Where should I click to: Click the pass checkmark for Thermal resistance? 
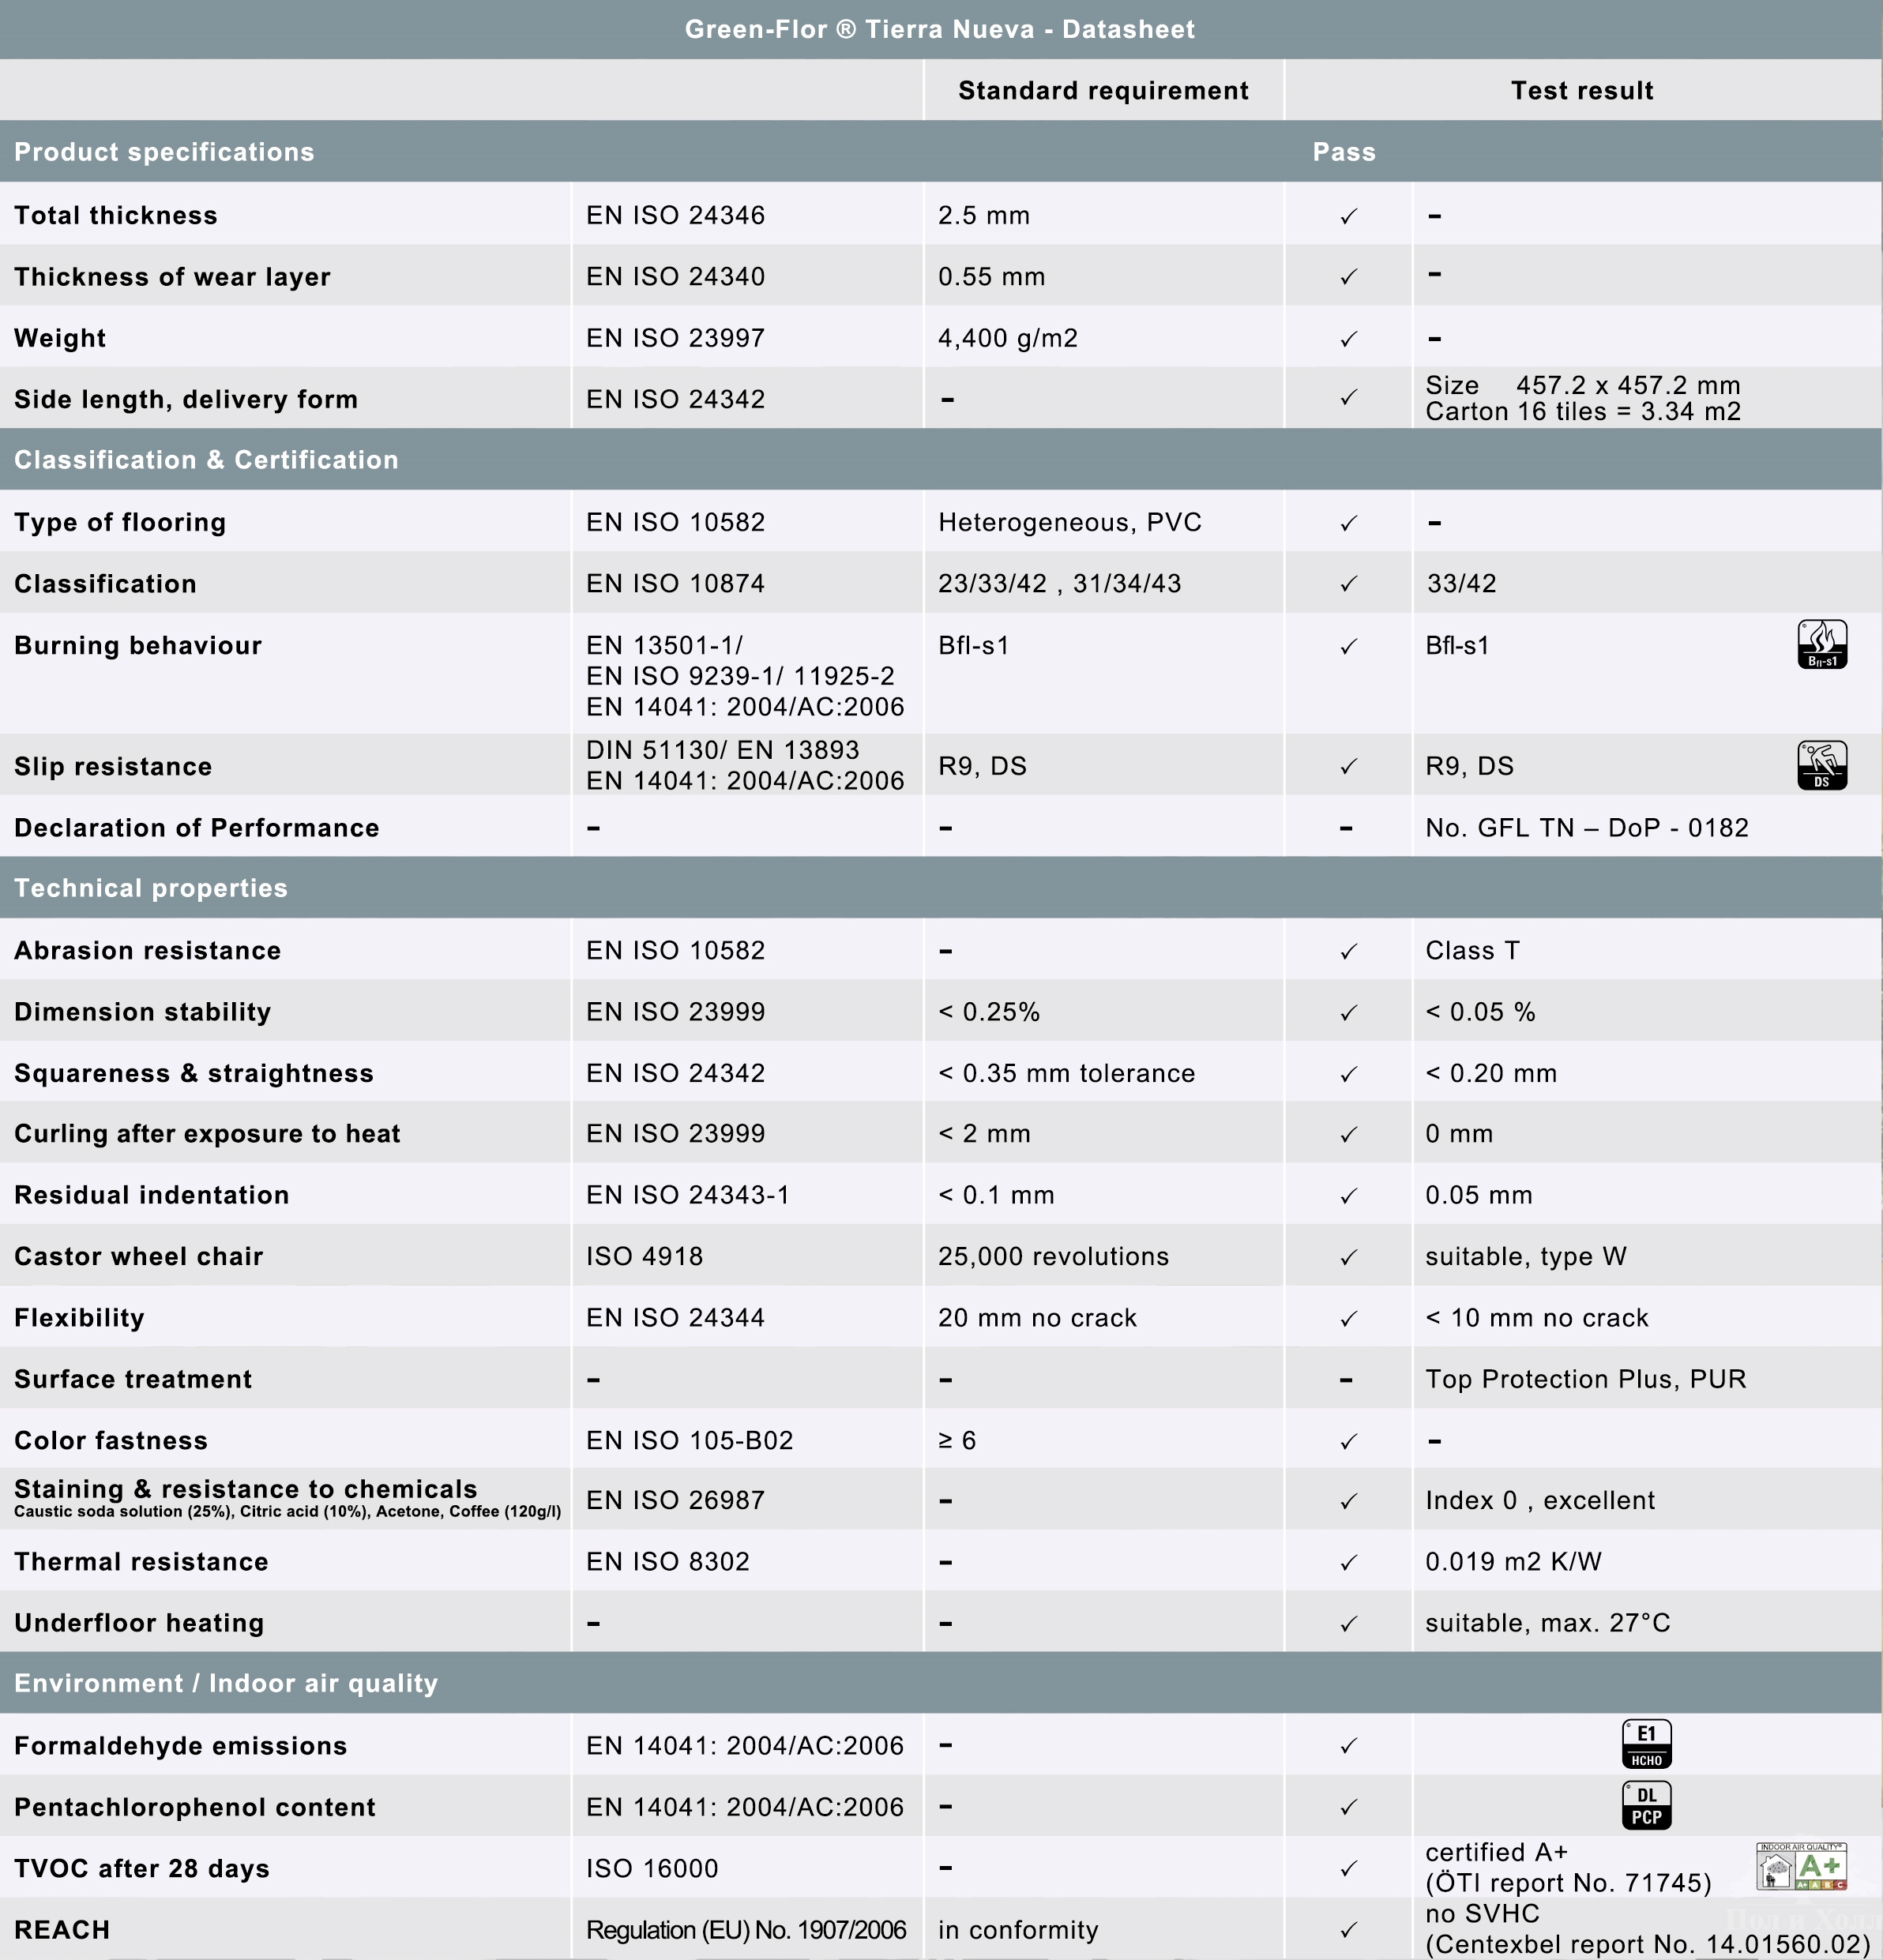click(1348, 1562)
